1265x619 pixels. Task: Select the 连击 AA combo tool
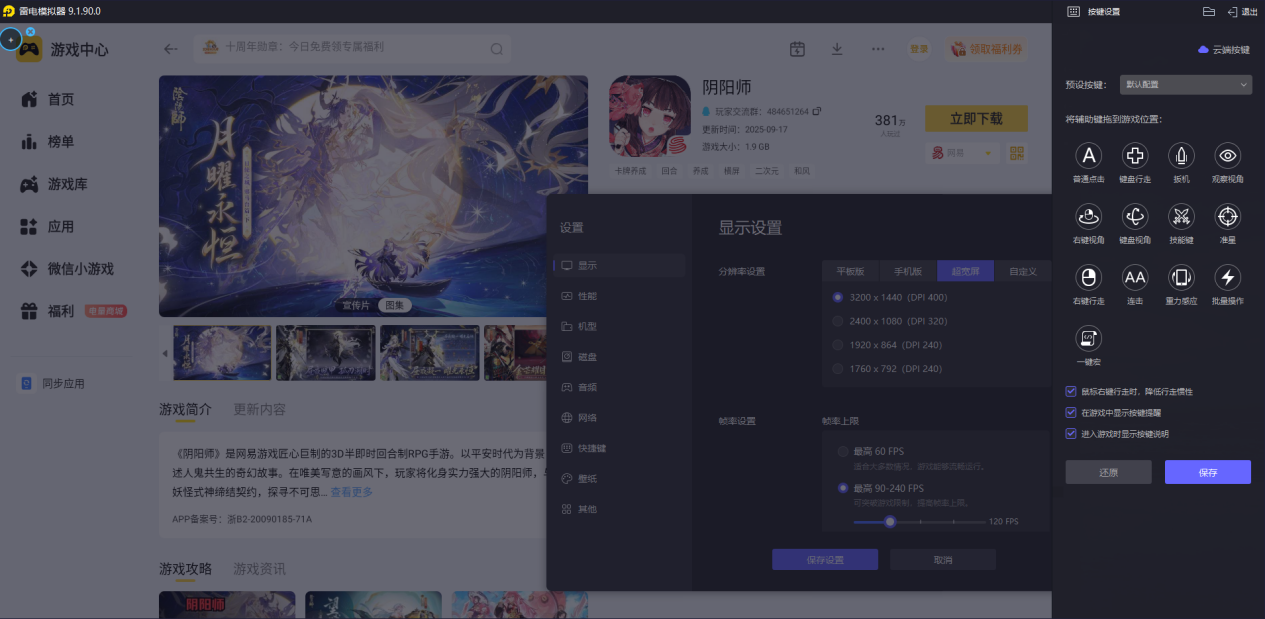click(1135, 277)
